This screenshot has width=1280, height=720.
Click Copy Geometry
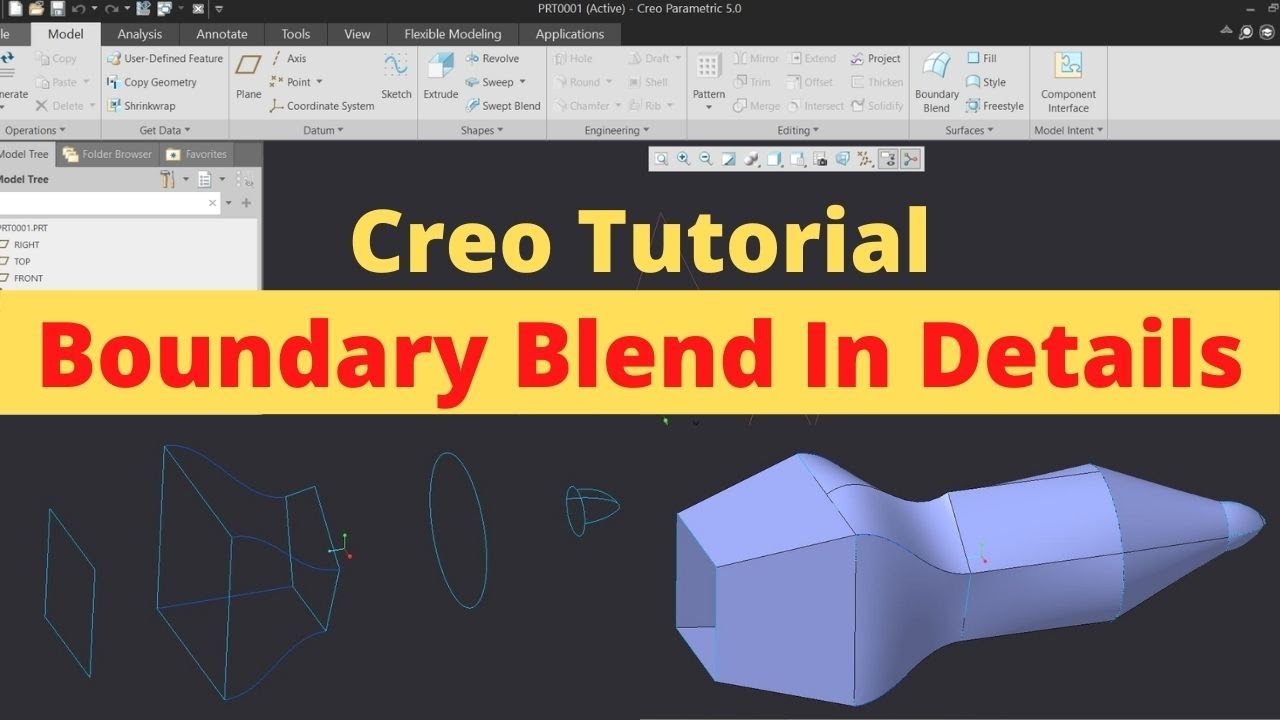pyautogui.click(x=152, y=82)
